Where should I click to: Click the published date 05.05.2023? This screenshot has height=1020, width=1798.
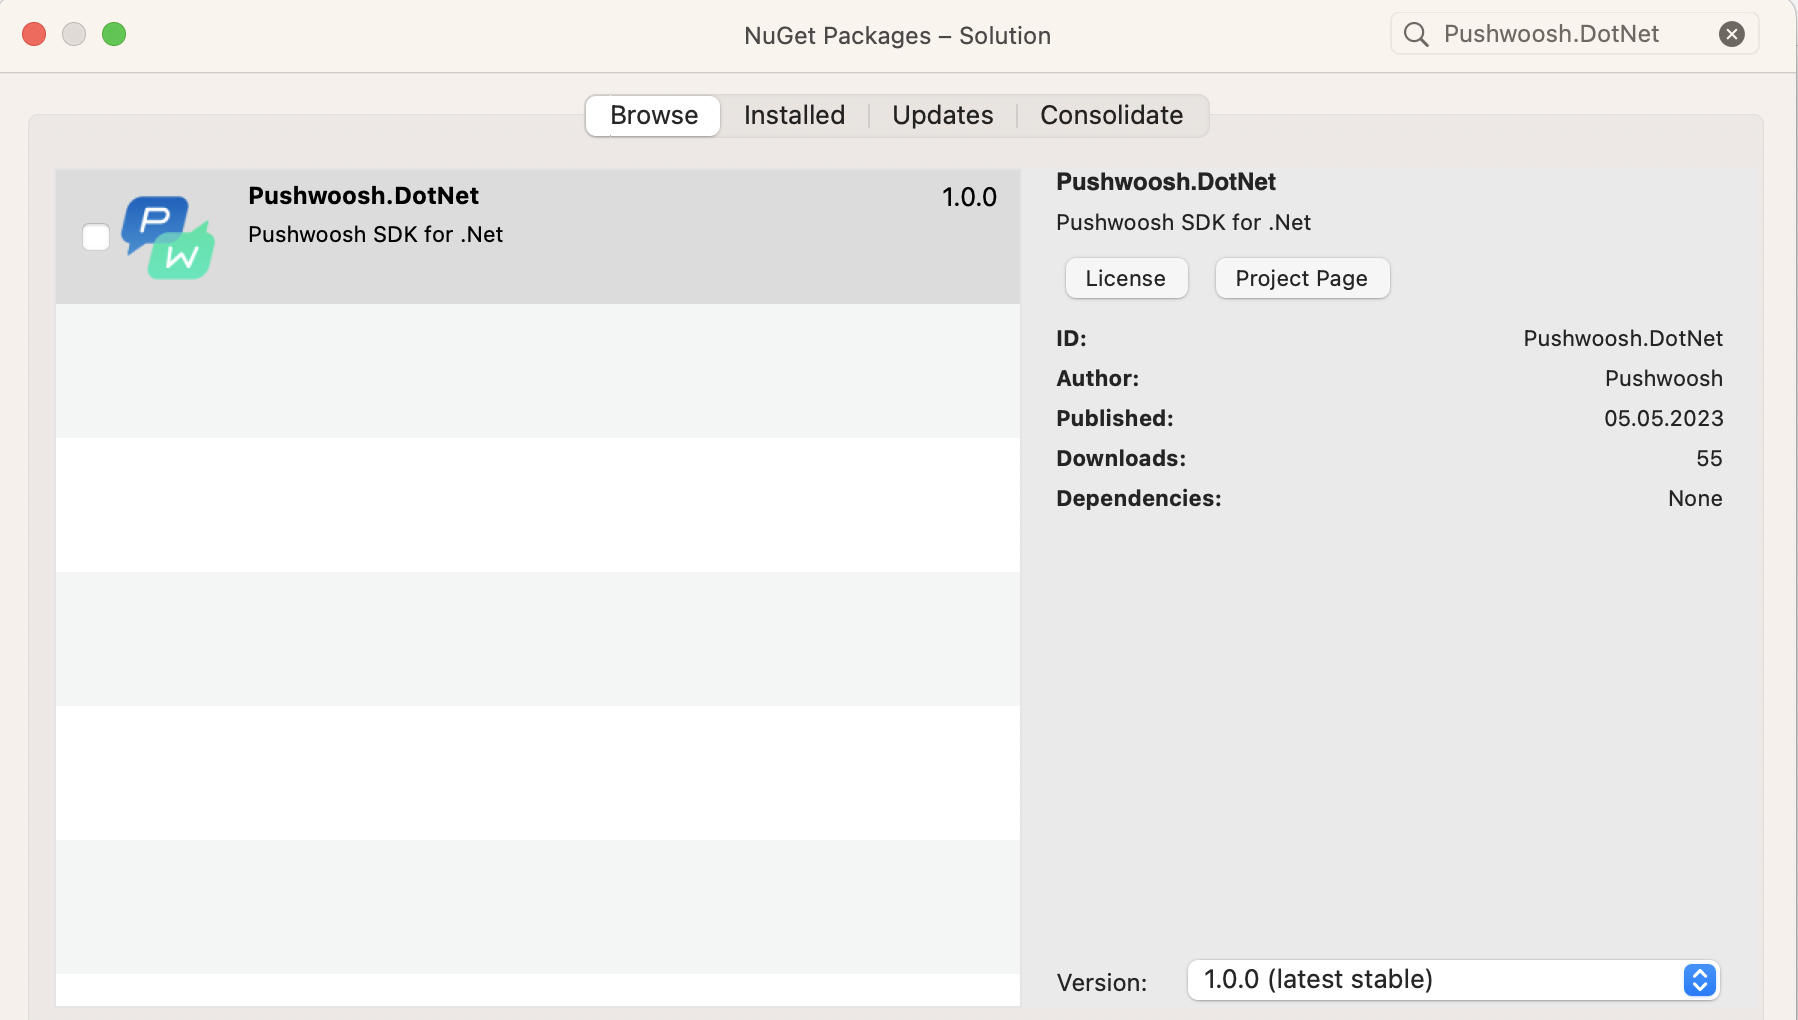(x=1663, y=419)
